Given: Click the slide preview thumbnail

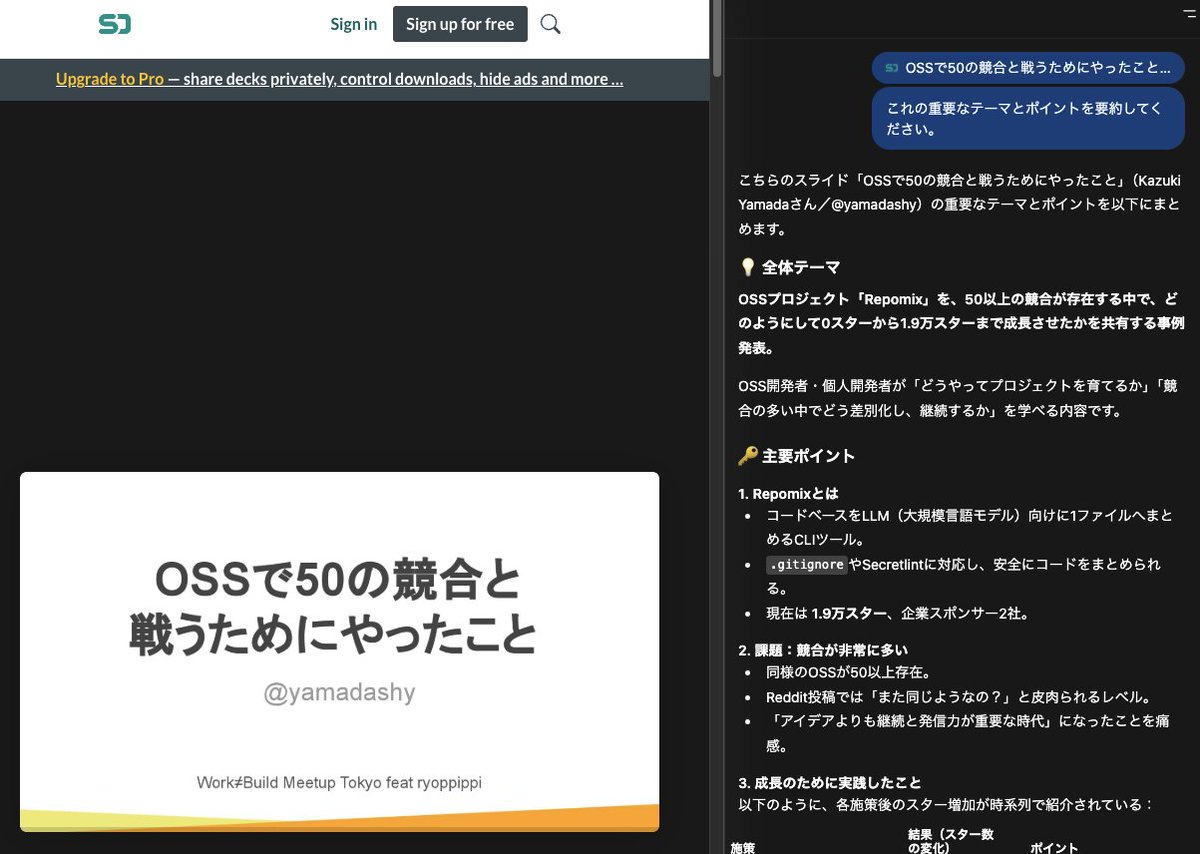Looking at the screenshot, I should (x=339, y=651).
